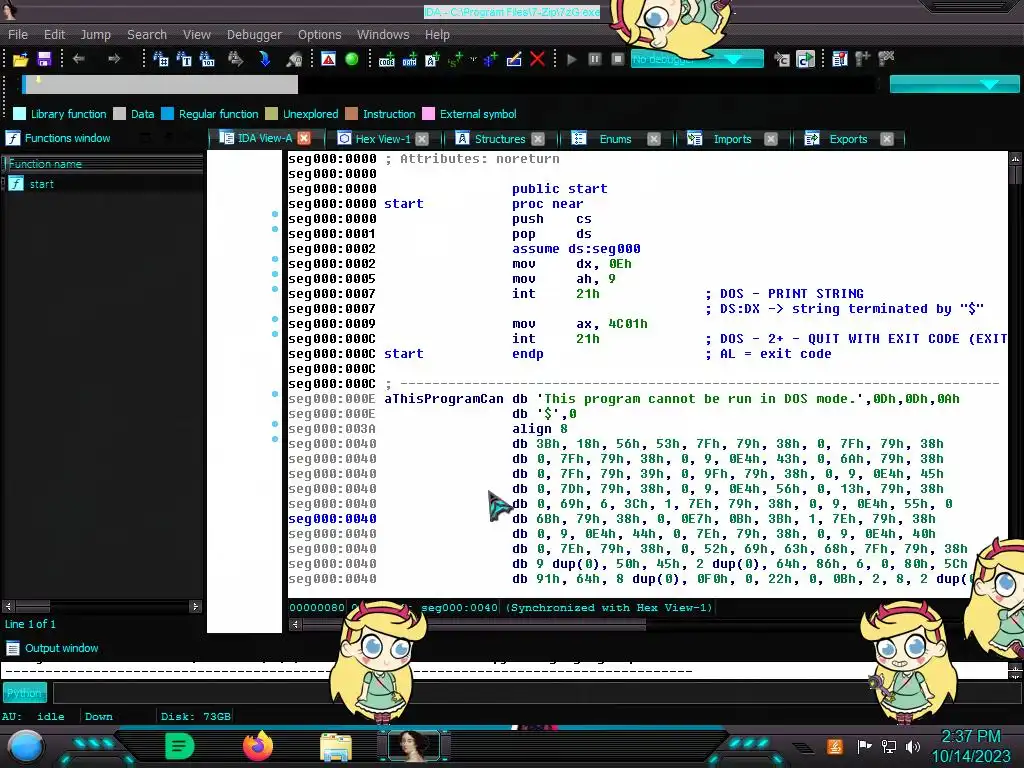Screen dimensions: 1024x768
Task: Open a file with the folder icon
Action: click(x=20, y=59)
